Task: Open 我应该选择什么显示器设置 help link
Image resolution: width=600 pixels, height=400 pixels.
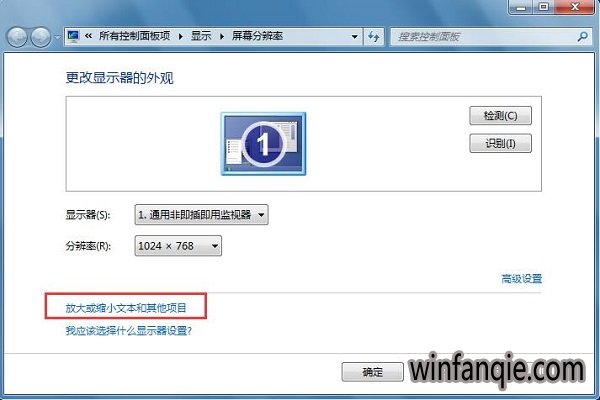Action: (129, 330)
